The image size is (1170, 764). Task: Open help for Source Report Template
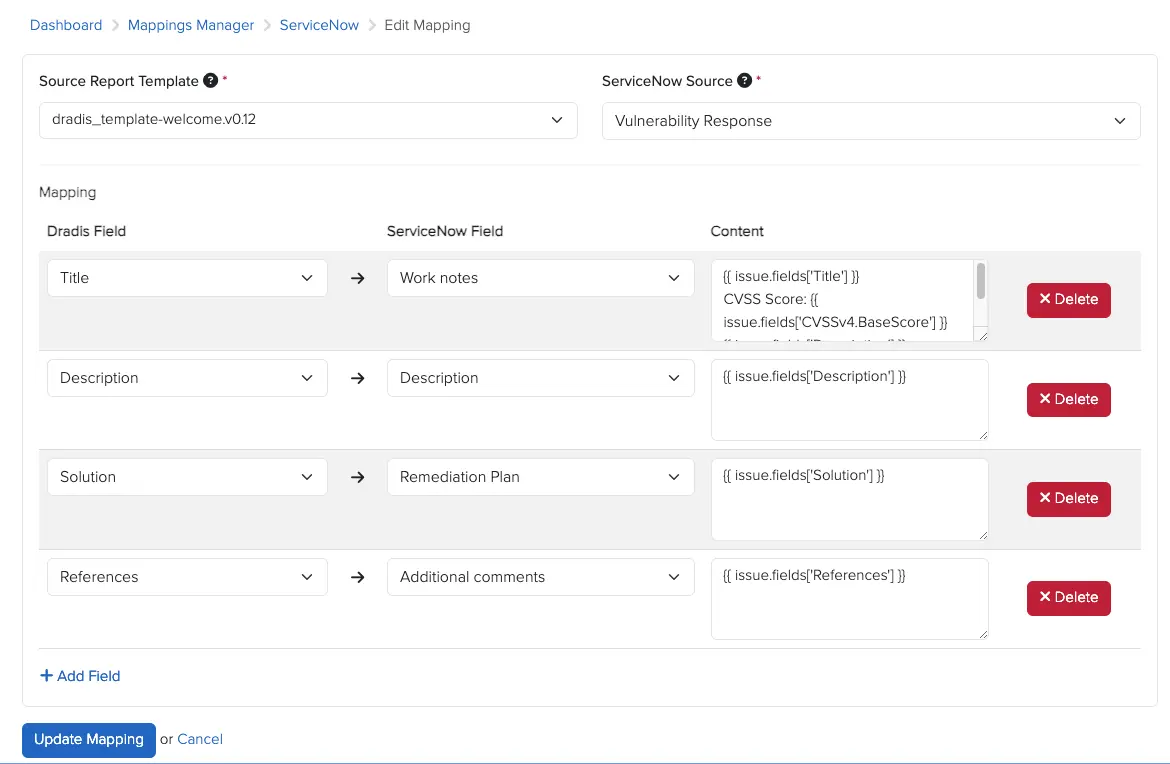[210, 81]
